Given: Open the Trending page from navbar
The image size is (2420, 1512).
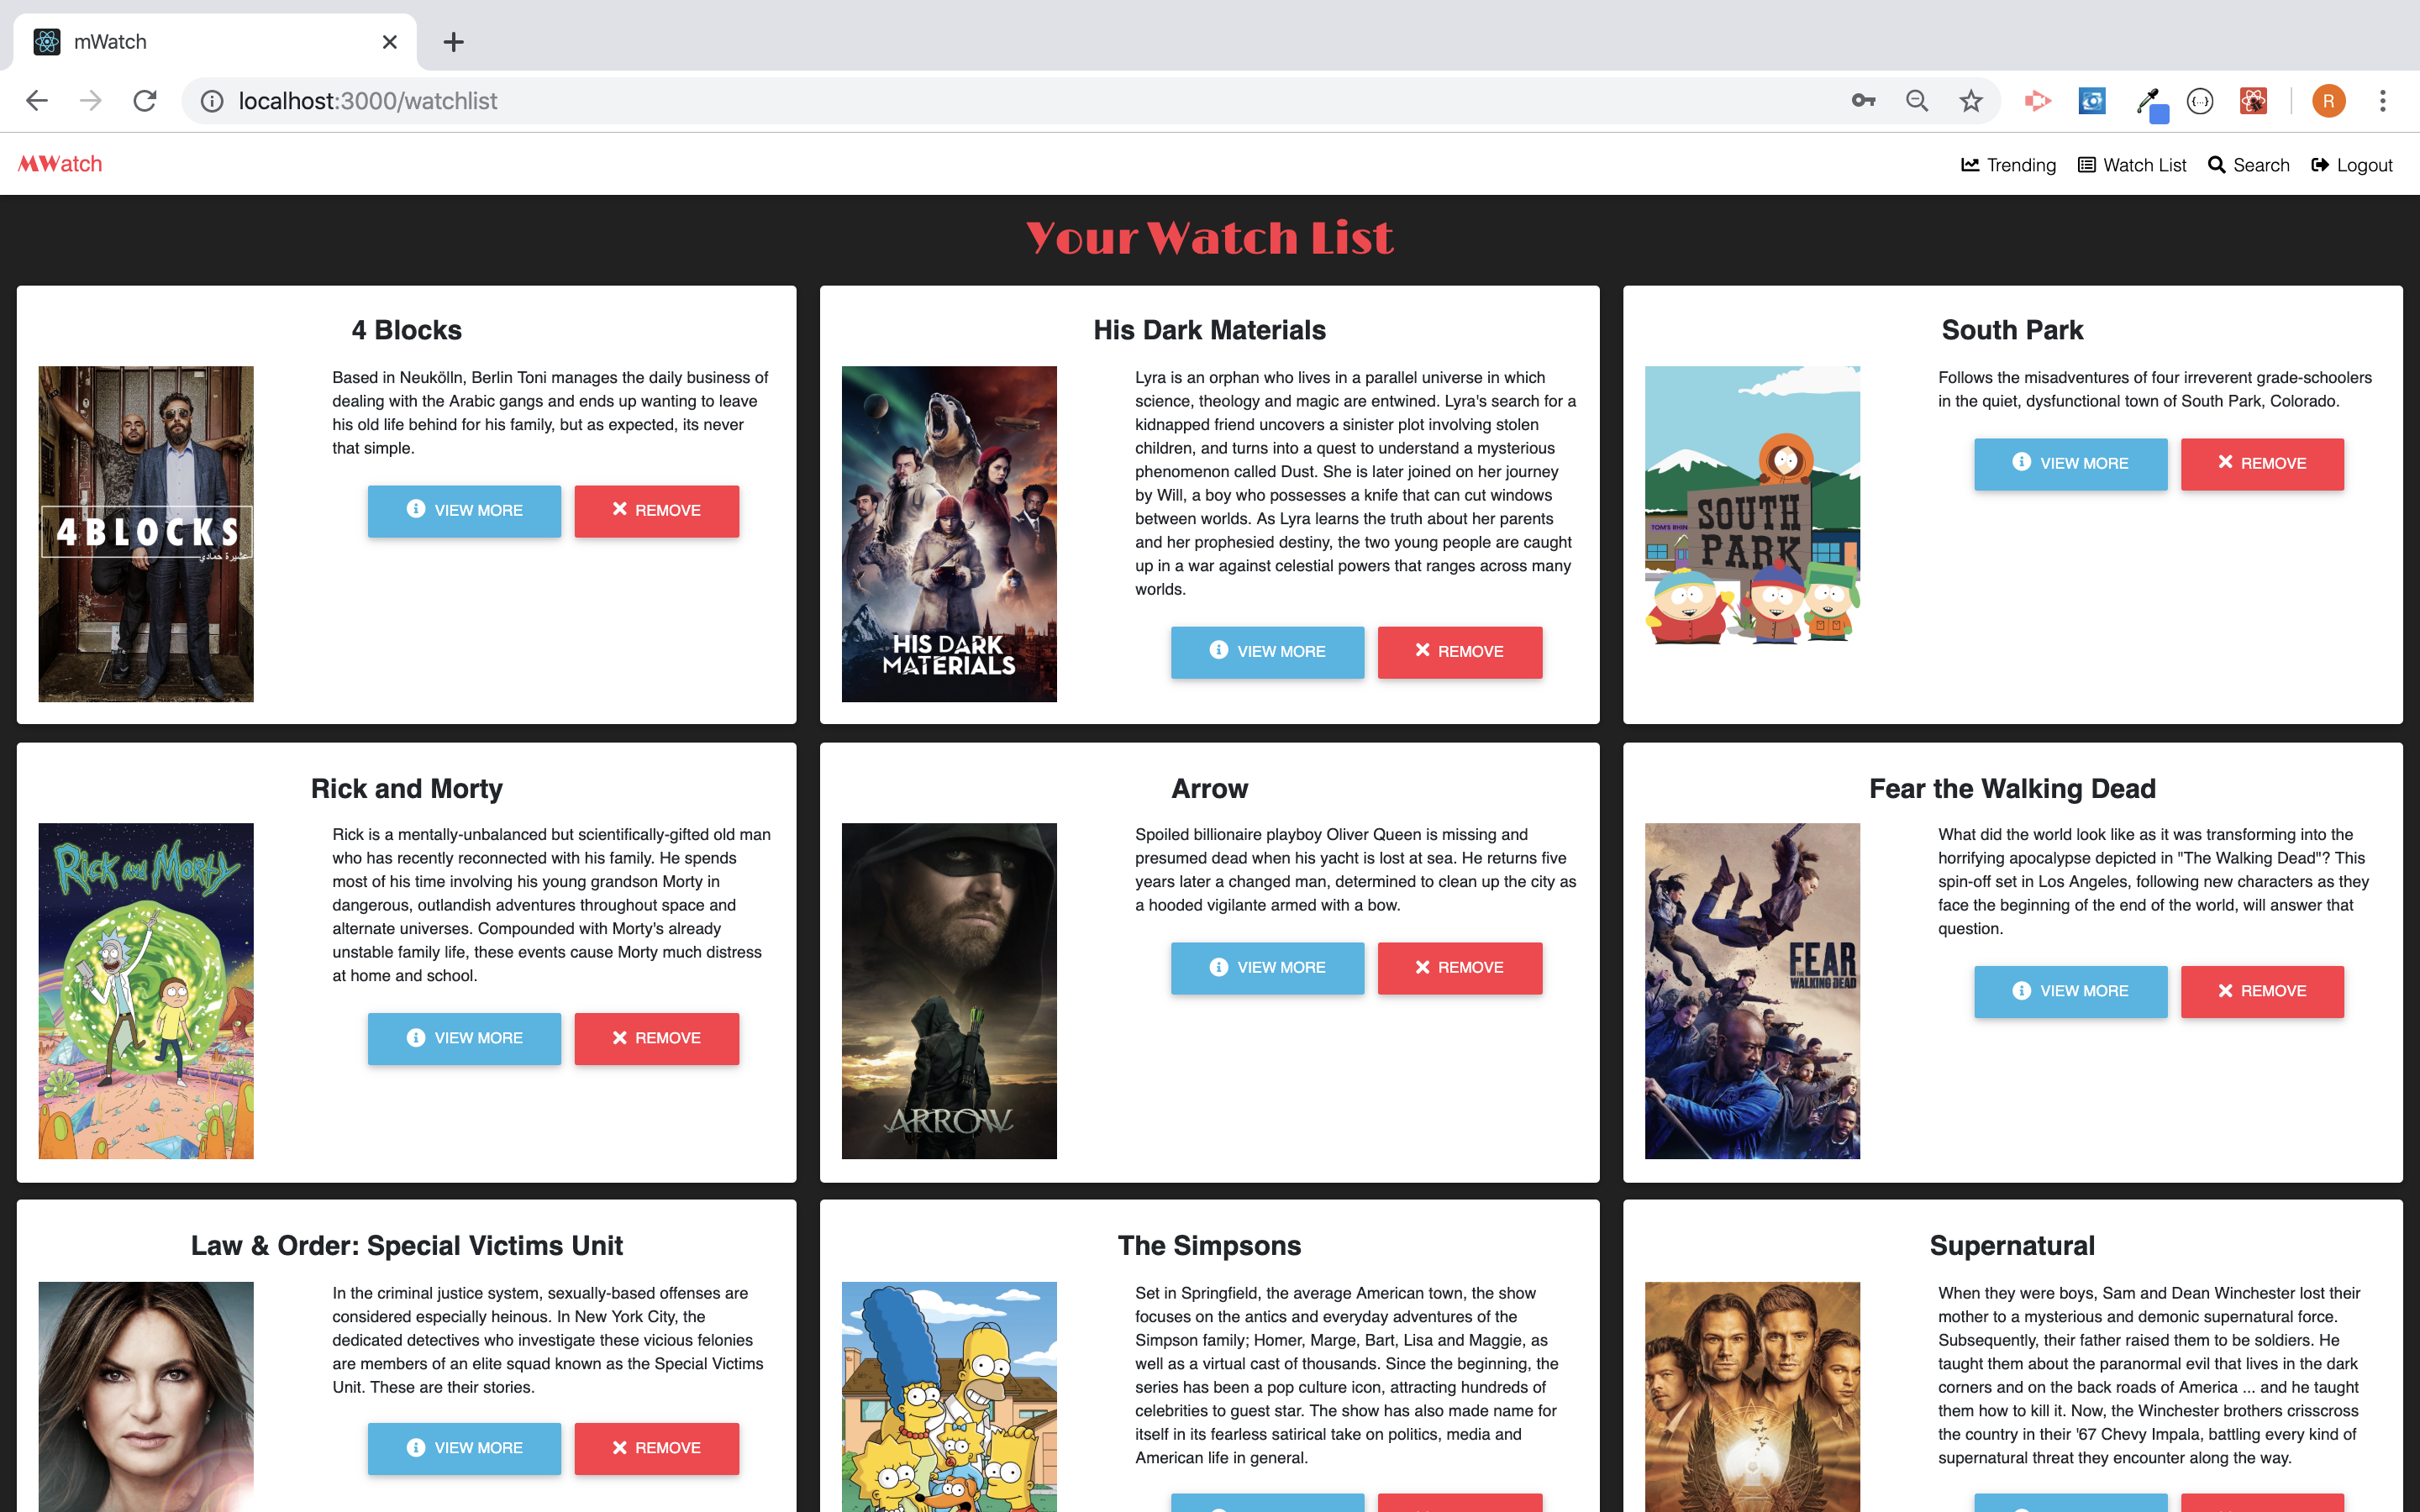Looking at the screenshot, I should coord(2008,165).
